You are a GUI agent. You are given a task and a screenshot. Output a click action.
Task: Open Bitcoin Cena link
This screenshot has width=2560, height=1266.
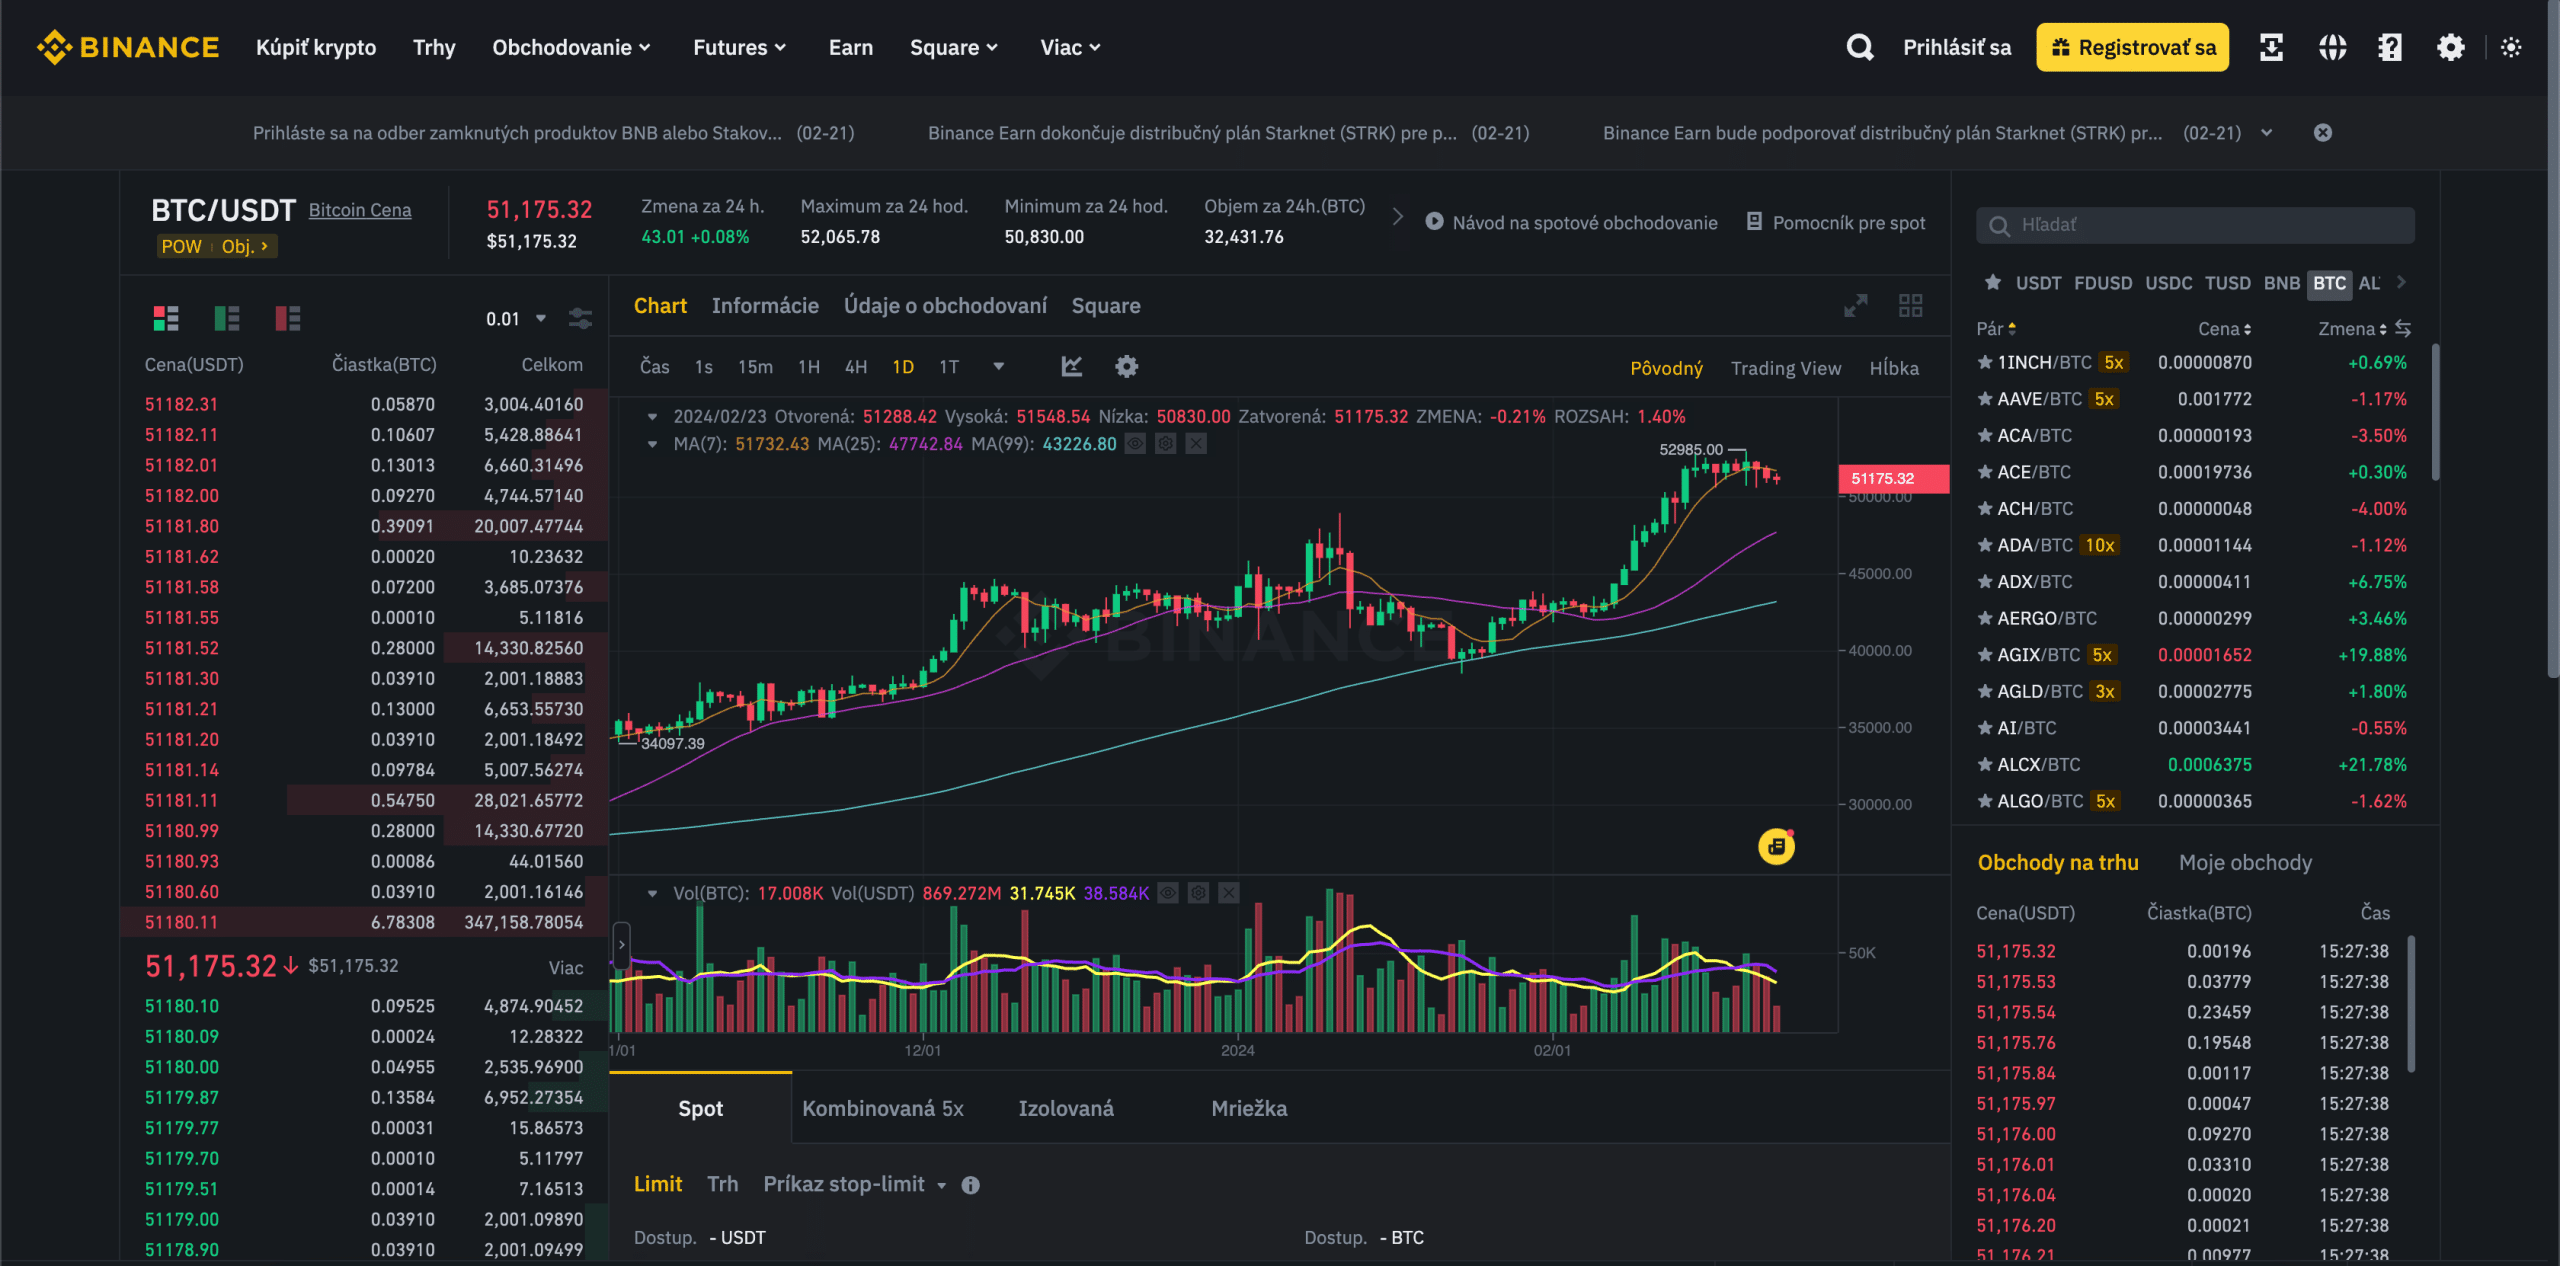click(360, 210)
